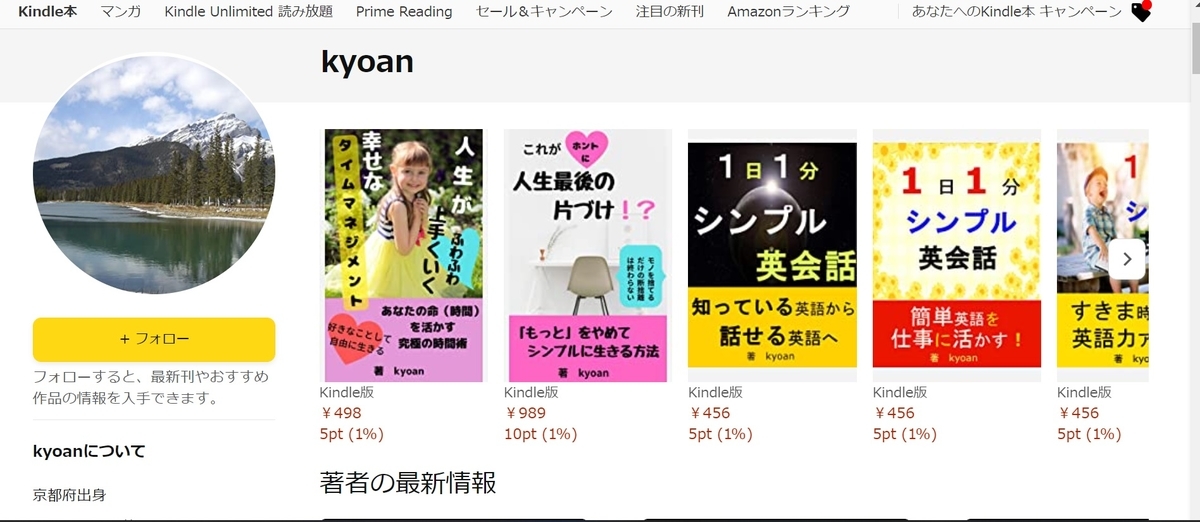Click the page vertical scrollbar
Image resolution: width=1200 pixels, height=522 pixels.
(1193, 261)
